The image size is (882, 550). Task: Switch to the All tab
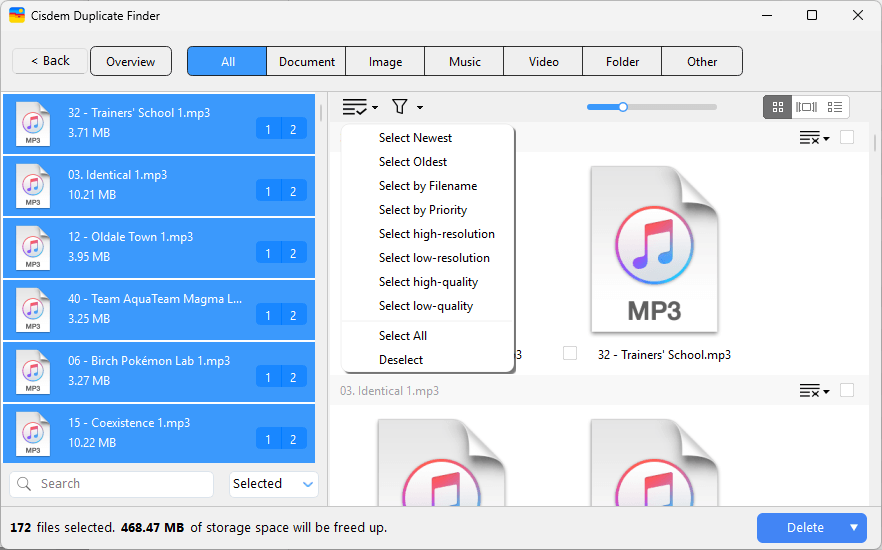(227, 61)
